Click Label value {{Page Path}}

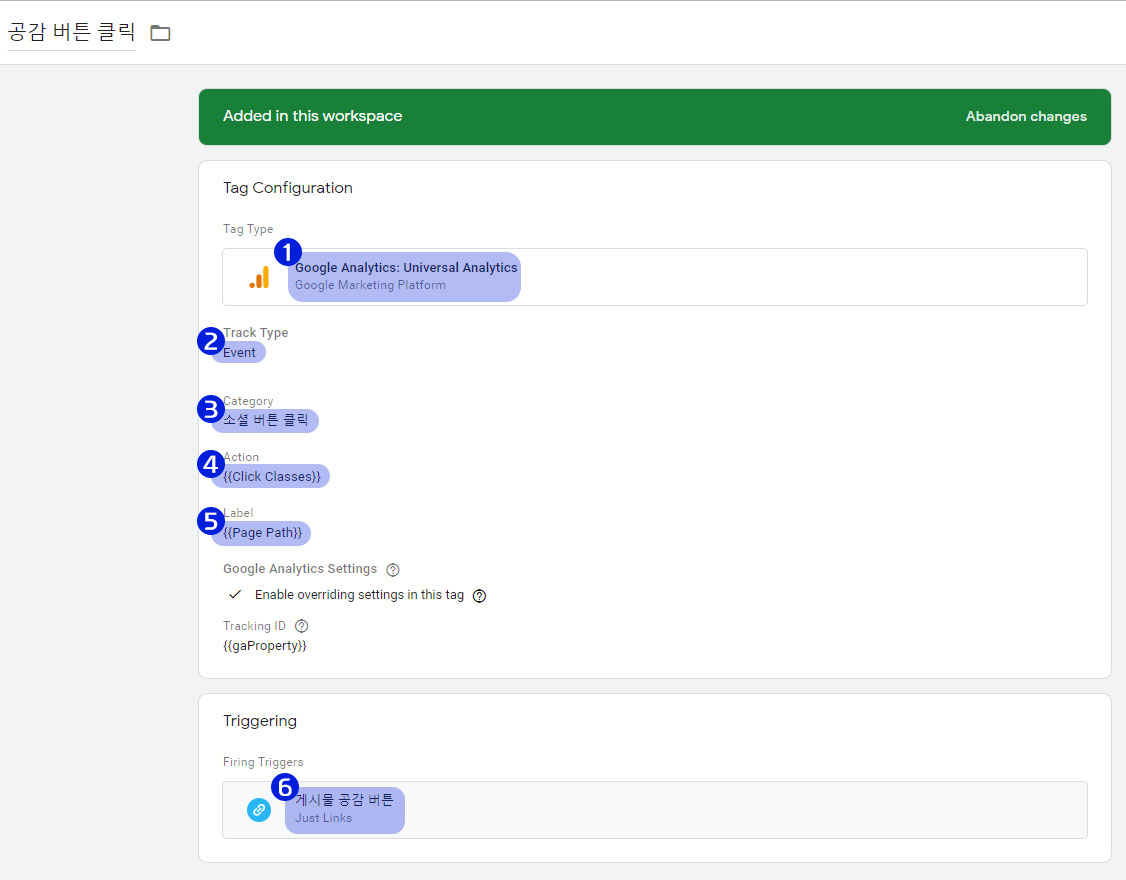(x=262, y=533)
